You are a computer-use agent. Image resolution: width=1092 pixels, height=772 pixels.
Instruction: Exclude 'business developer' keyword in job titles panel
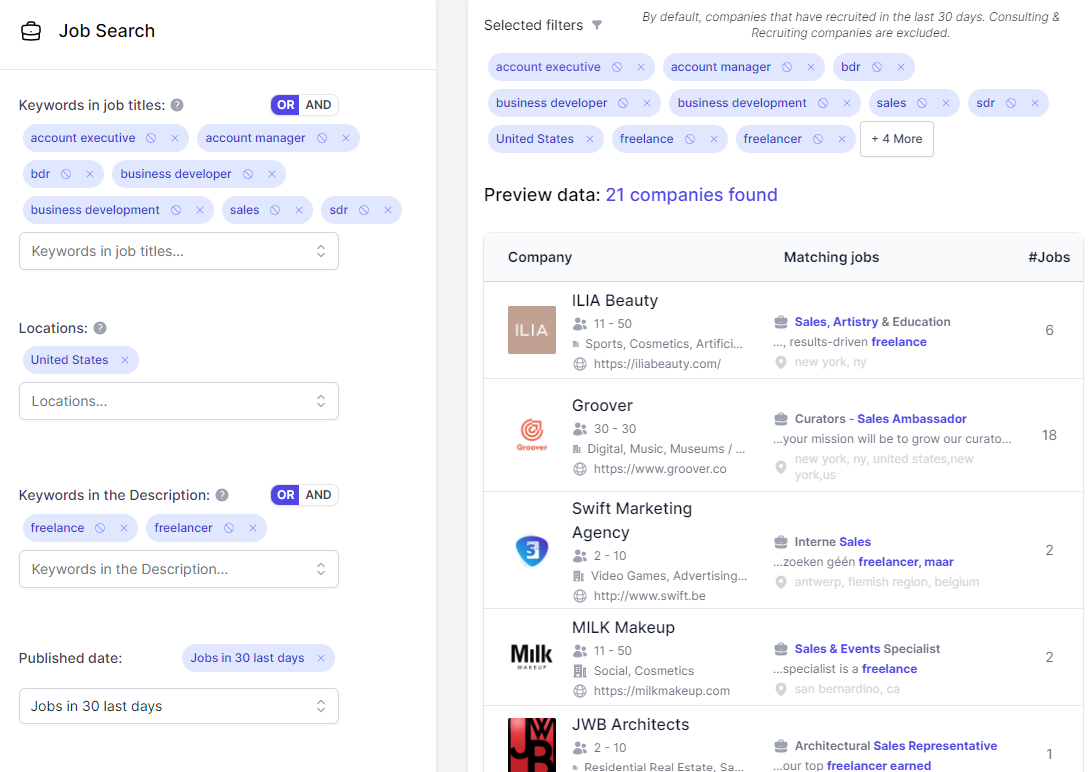(248, 174)
